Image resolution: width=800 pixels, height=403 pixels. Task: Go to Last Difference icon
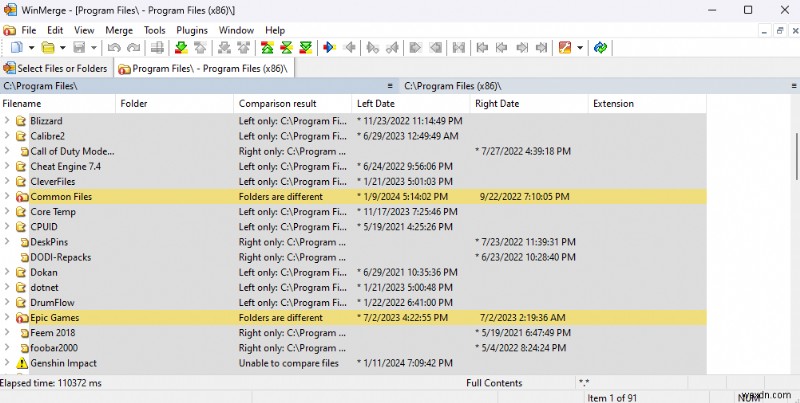click(306, 48)
